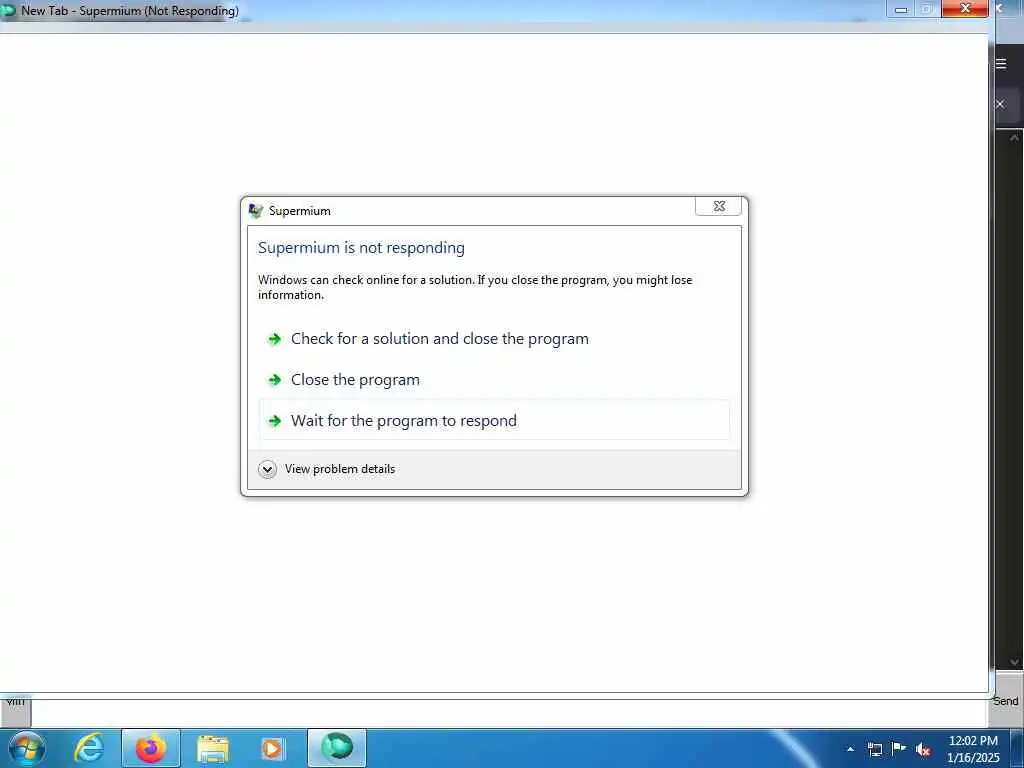
Task: Expand View problem details
Action: [x=327, y=469]
